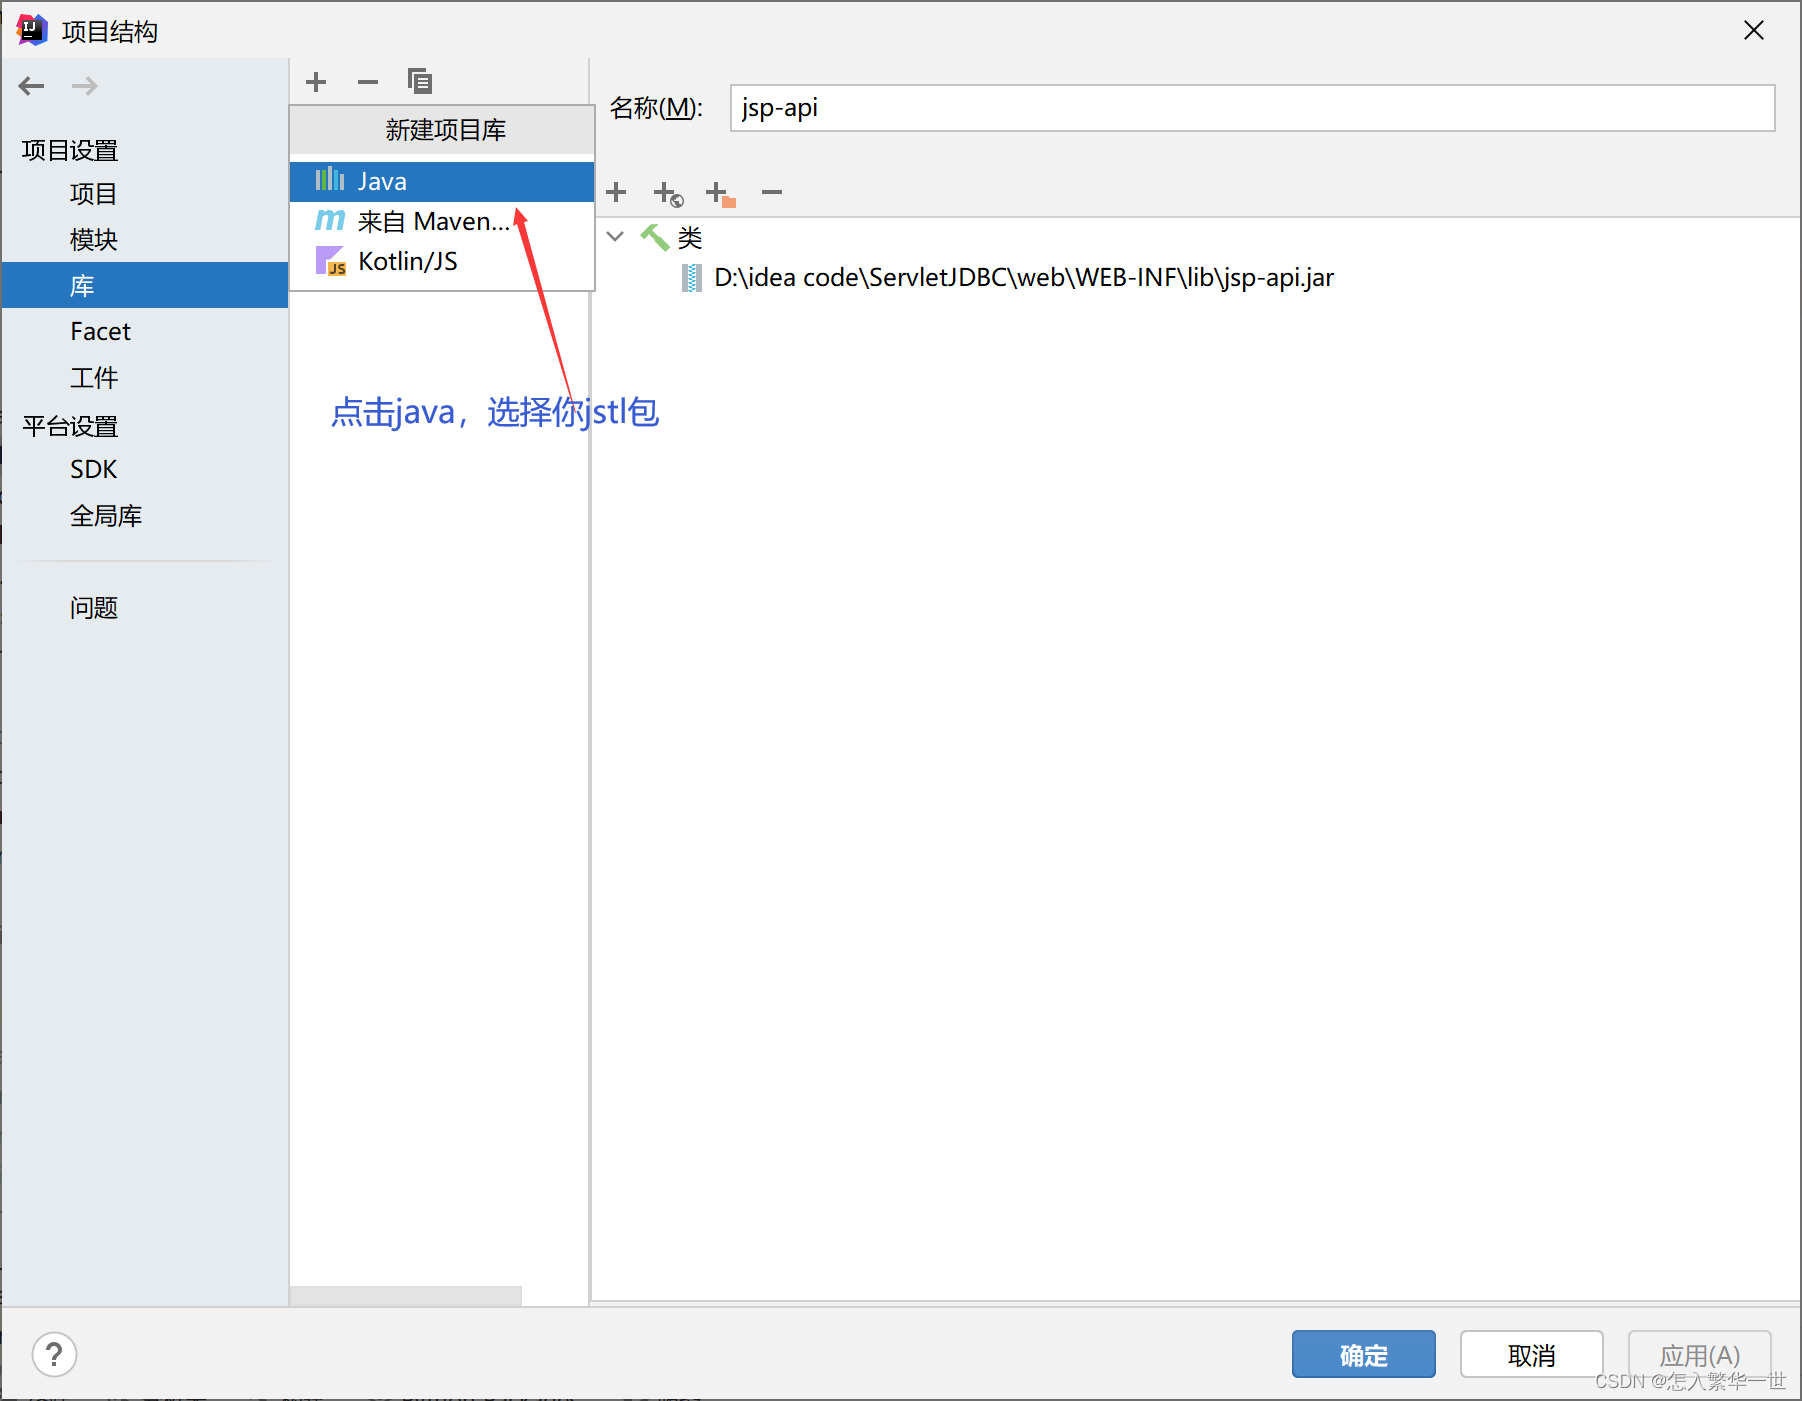Image resolution: width=1802 pixels, height=1401 pixels.
Task: Open the 库 settings section
Action: pos(82,285)
